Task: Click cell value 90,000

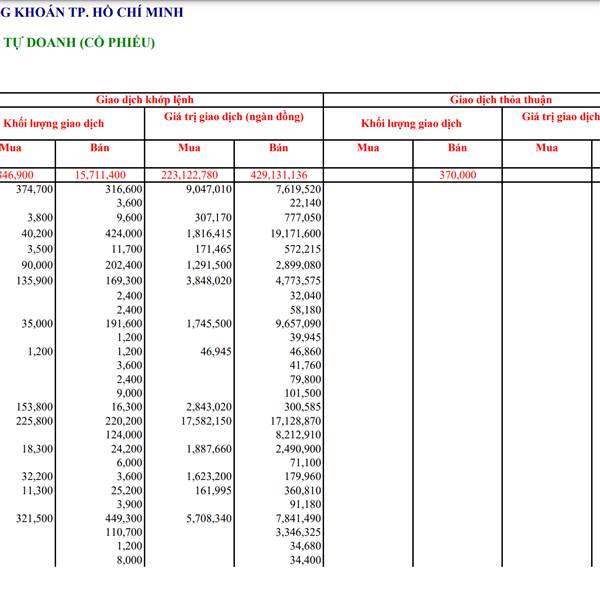Action: click(x=38, y=265)
